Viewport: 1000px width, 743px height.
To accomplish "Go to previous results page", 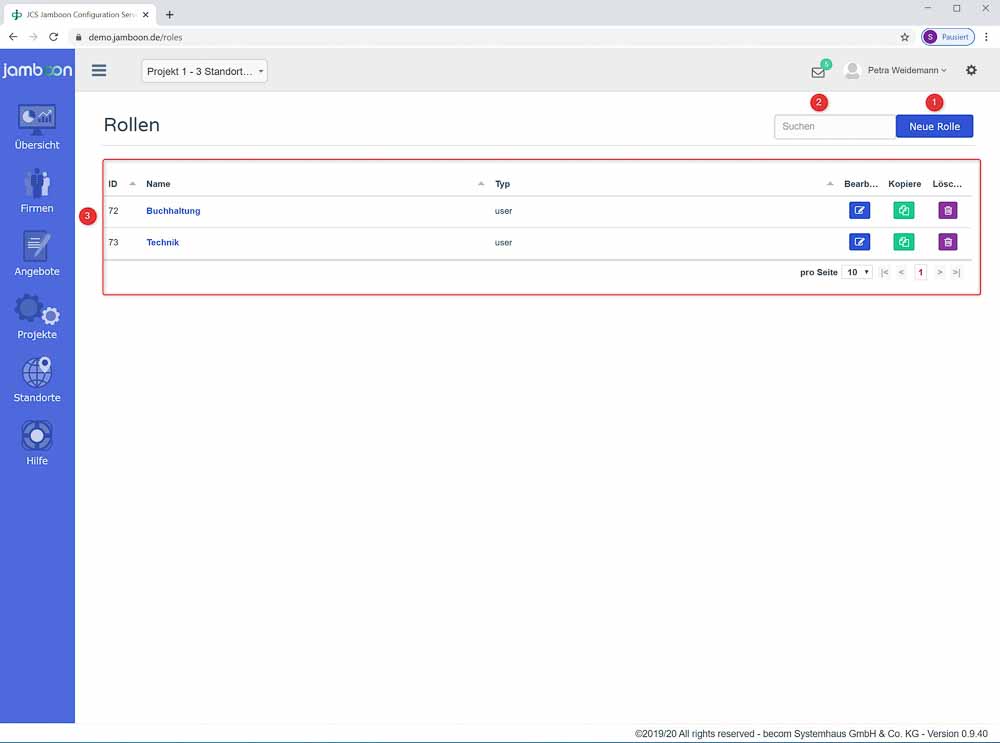I will tap(901, 272).
